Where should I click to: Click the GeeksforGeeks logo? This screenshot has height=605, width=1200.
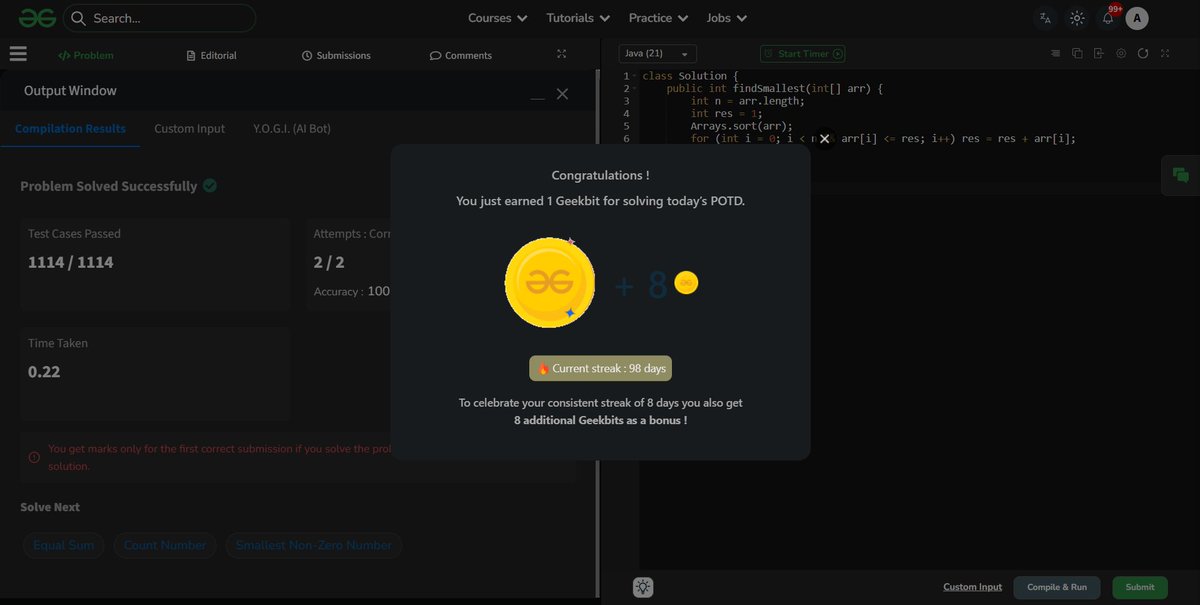pos(35,18)
